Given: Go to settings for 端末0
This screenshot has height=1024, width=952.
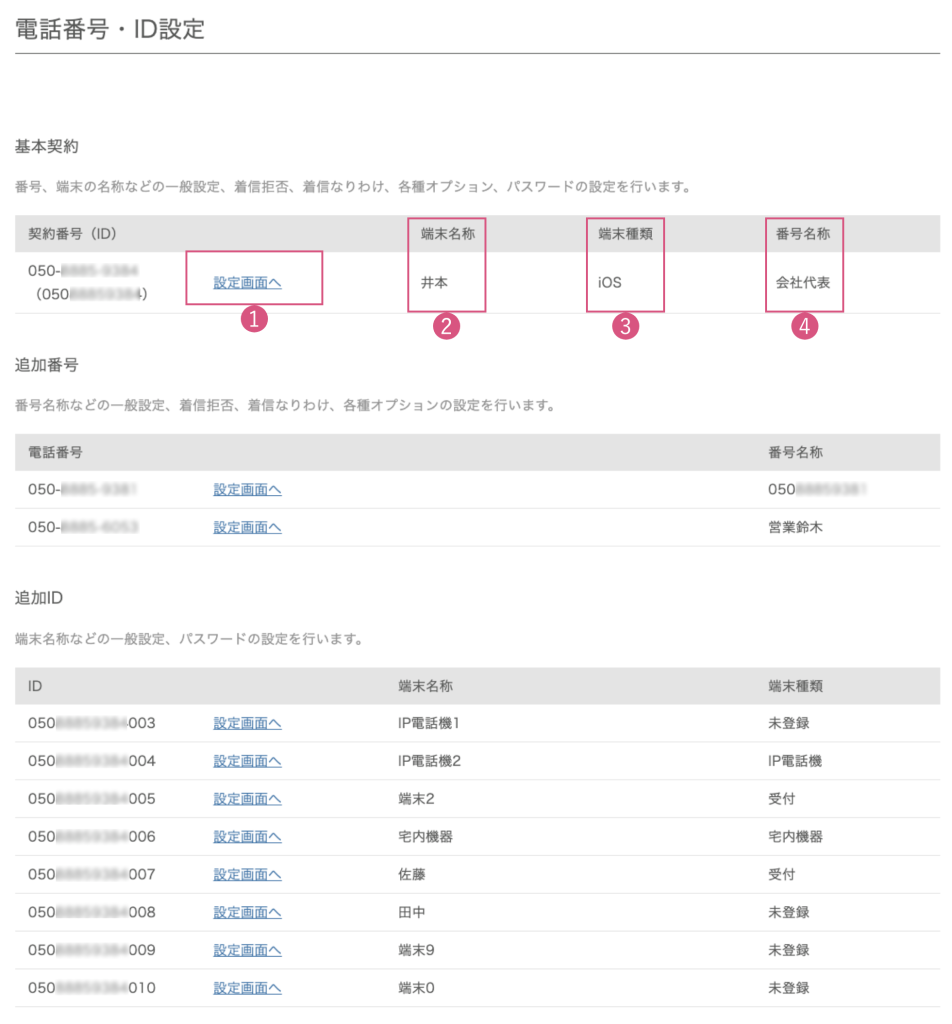Looking at the screenshot, I should click(x=247, y=988).
